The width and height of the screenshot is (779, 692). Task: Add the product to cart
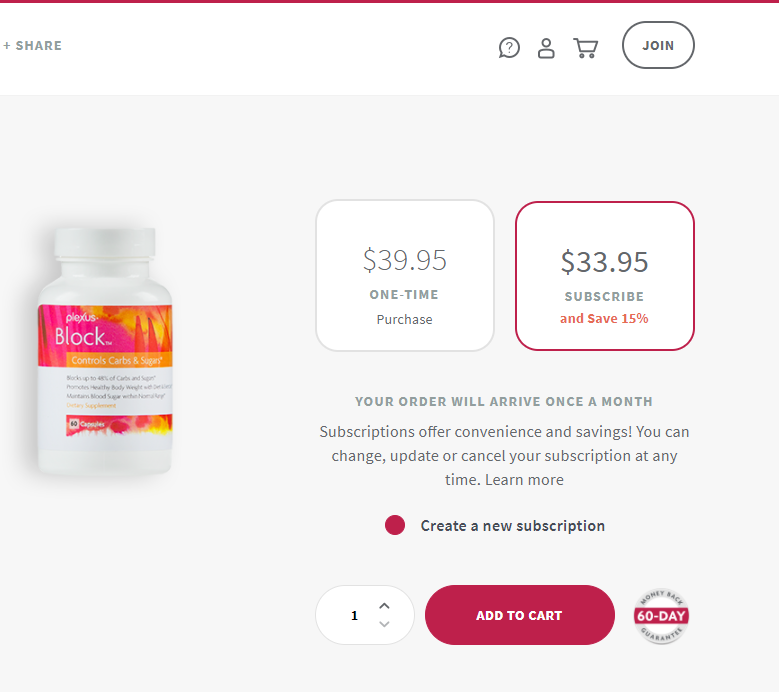click(x=520, y=615)
